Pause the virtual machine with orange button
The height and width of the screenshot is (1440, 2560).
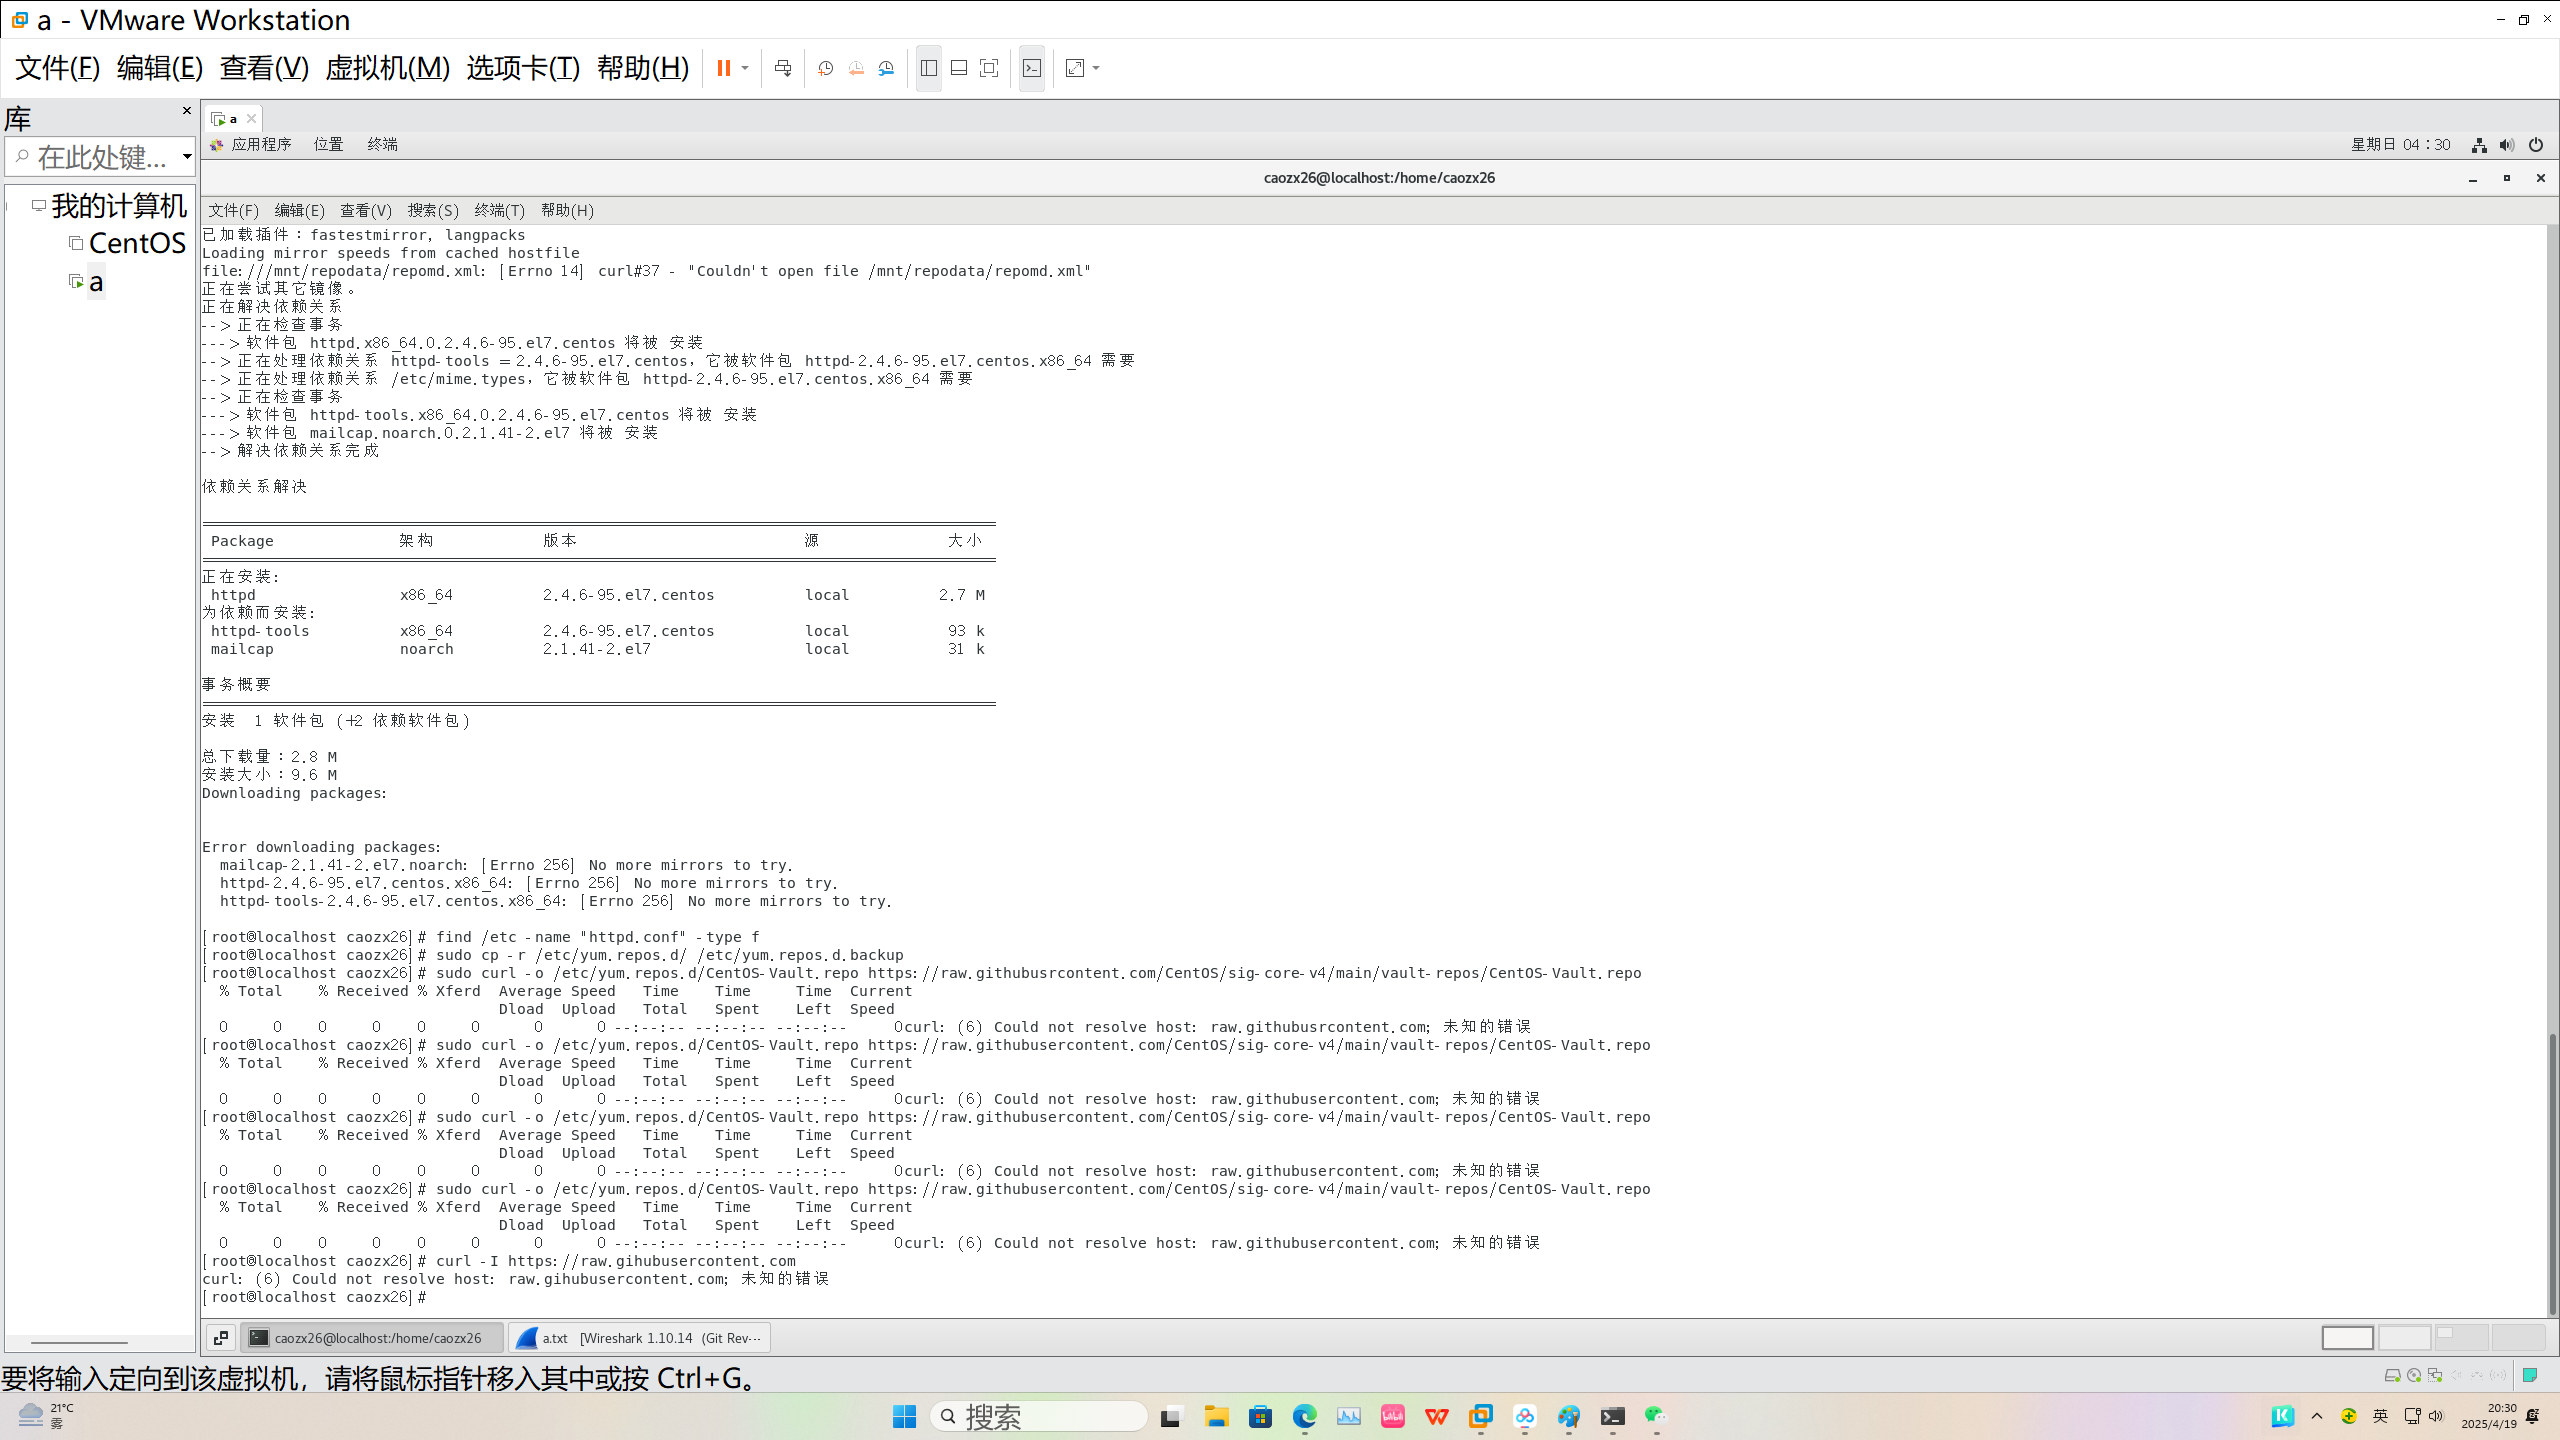[723, 68]
